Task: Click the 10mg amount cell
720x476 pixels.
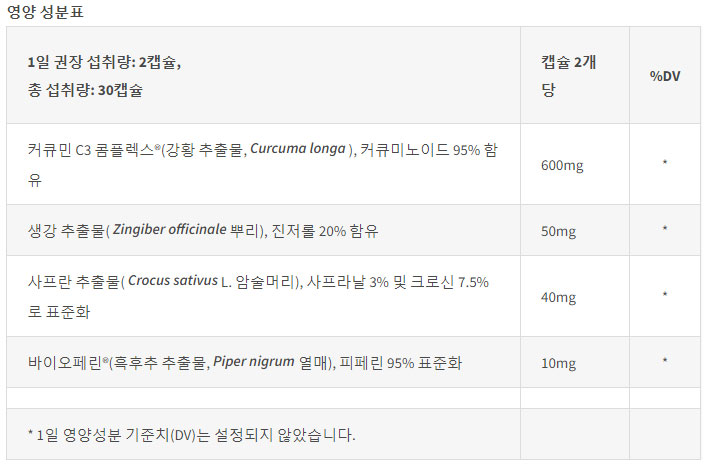Action: pyautogui.click(x=558, y=363)
